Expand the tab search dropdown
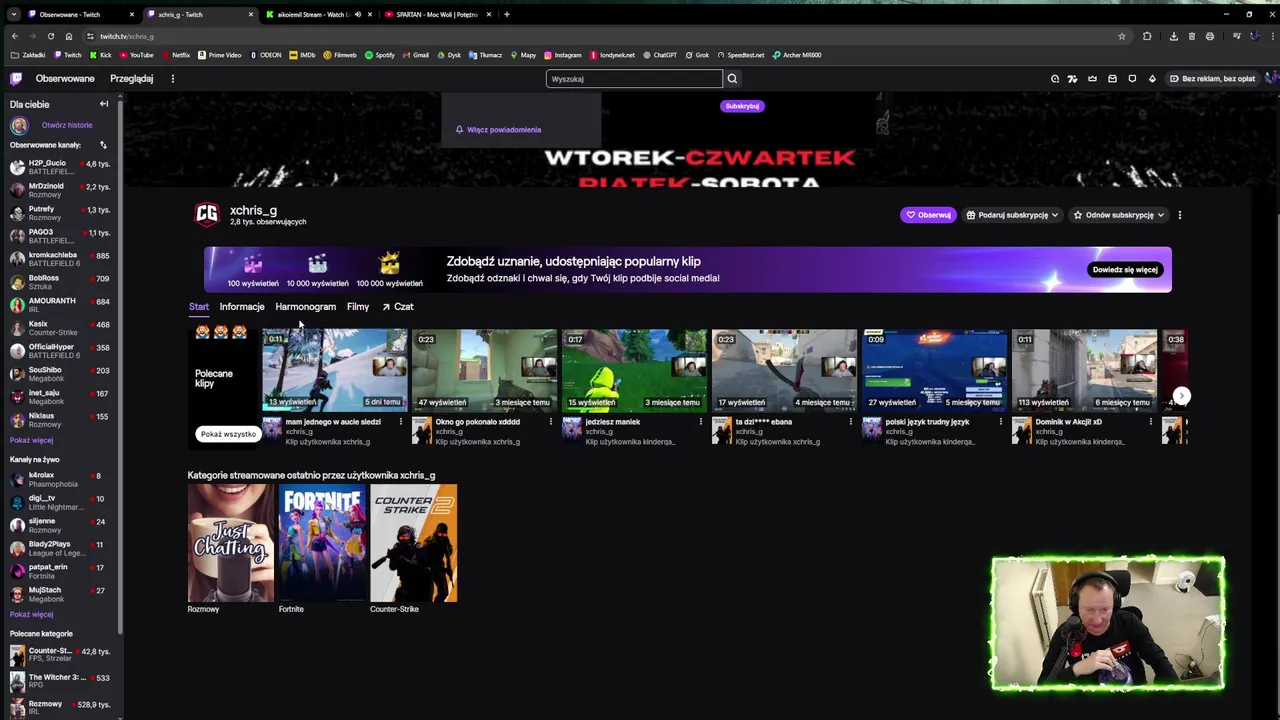This screenshot has width=1280, height=720. (13, 14)
